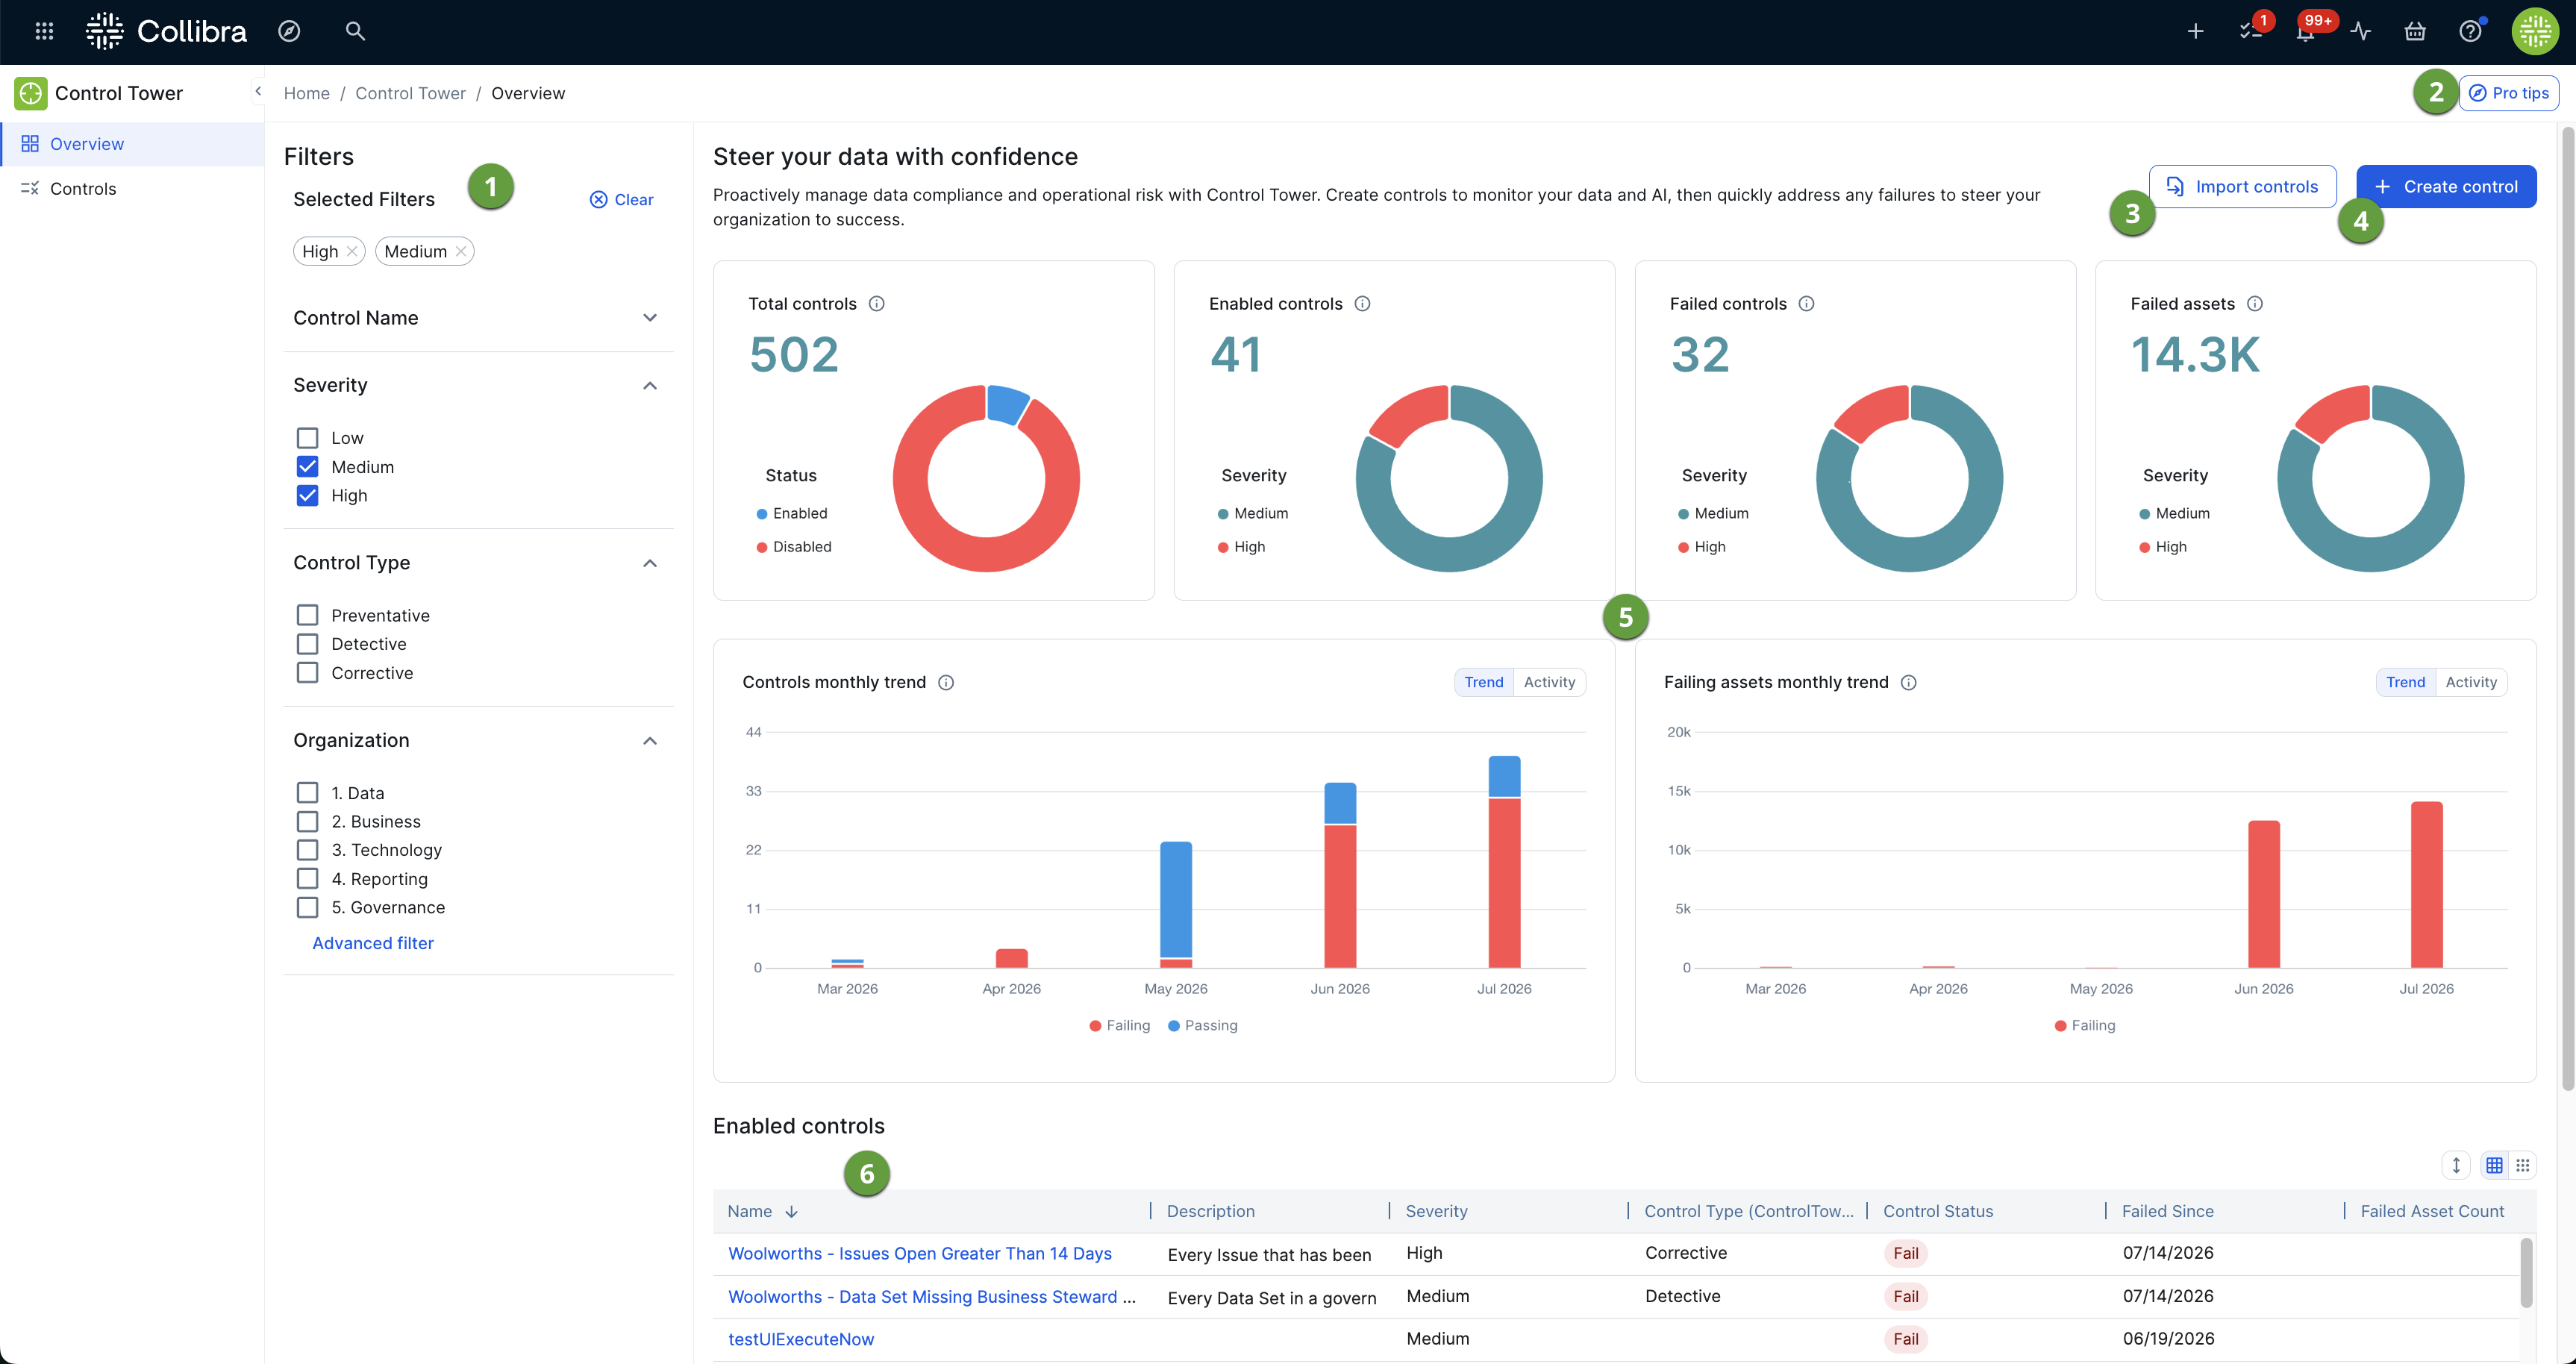Open the data basket icon
The image size is (2576, 1364).
tap(2415, 32)
